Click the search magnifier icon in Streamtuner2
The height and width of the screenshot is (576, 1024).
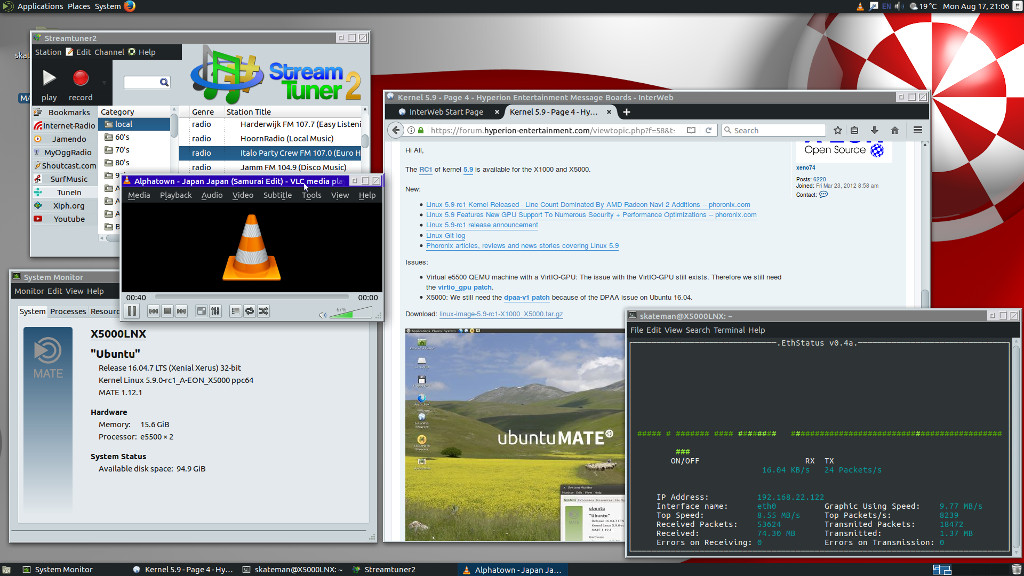coord(164,82)
